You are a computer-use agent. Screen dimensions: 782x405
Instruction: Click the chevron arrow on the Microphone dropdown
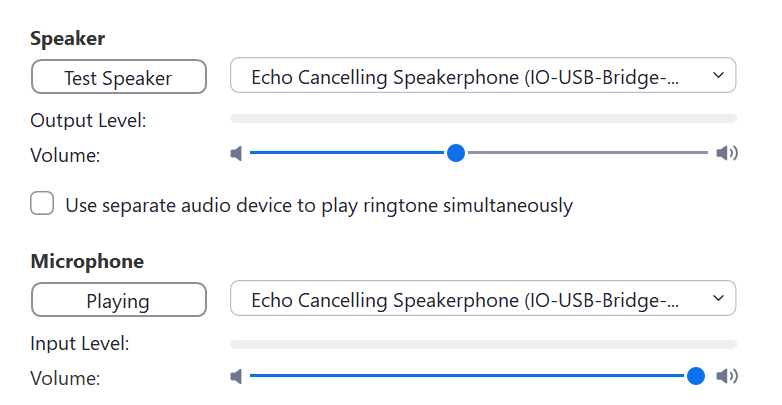[x=716, y=299]
